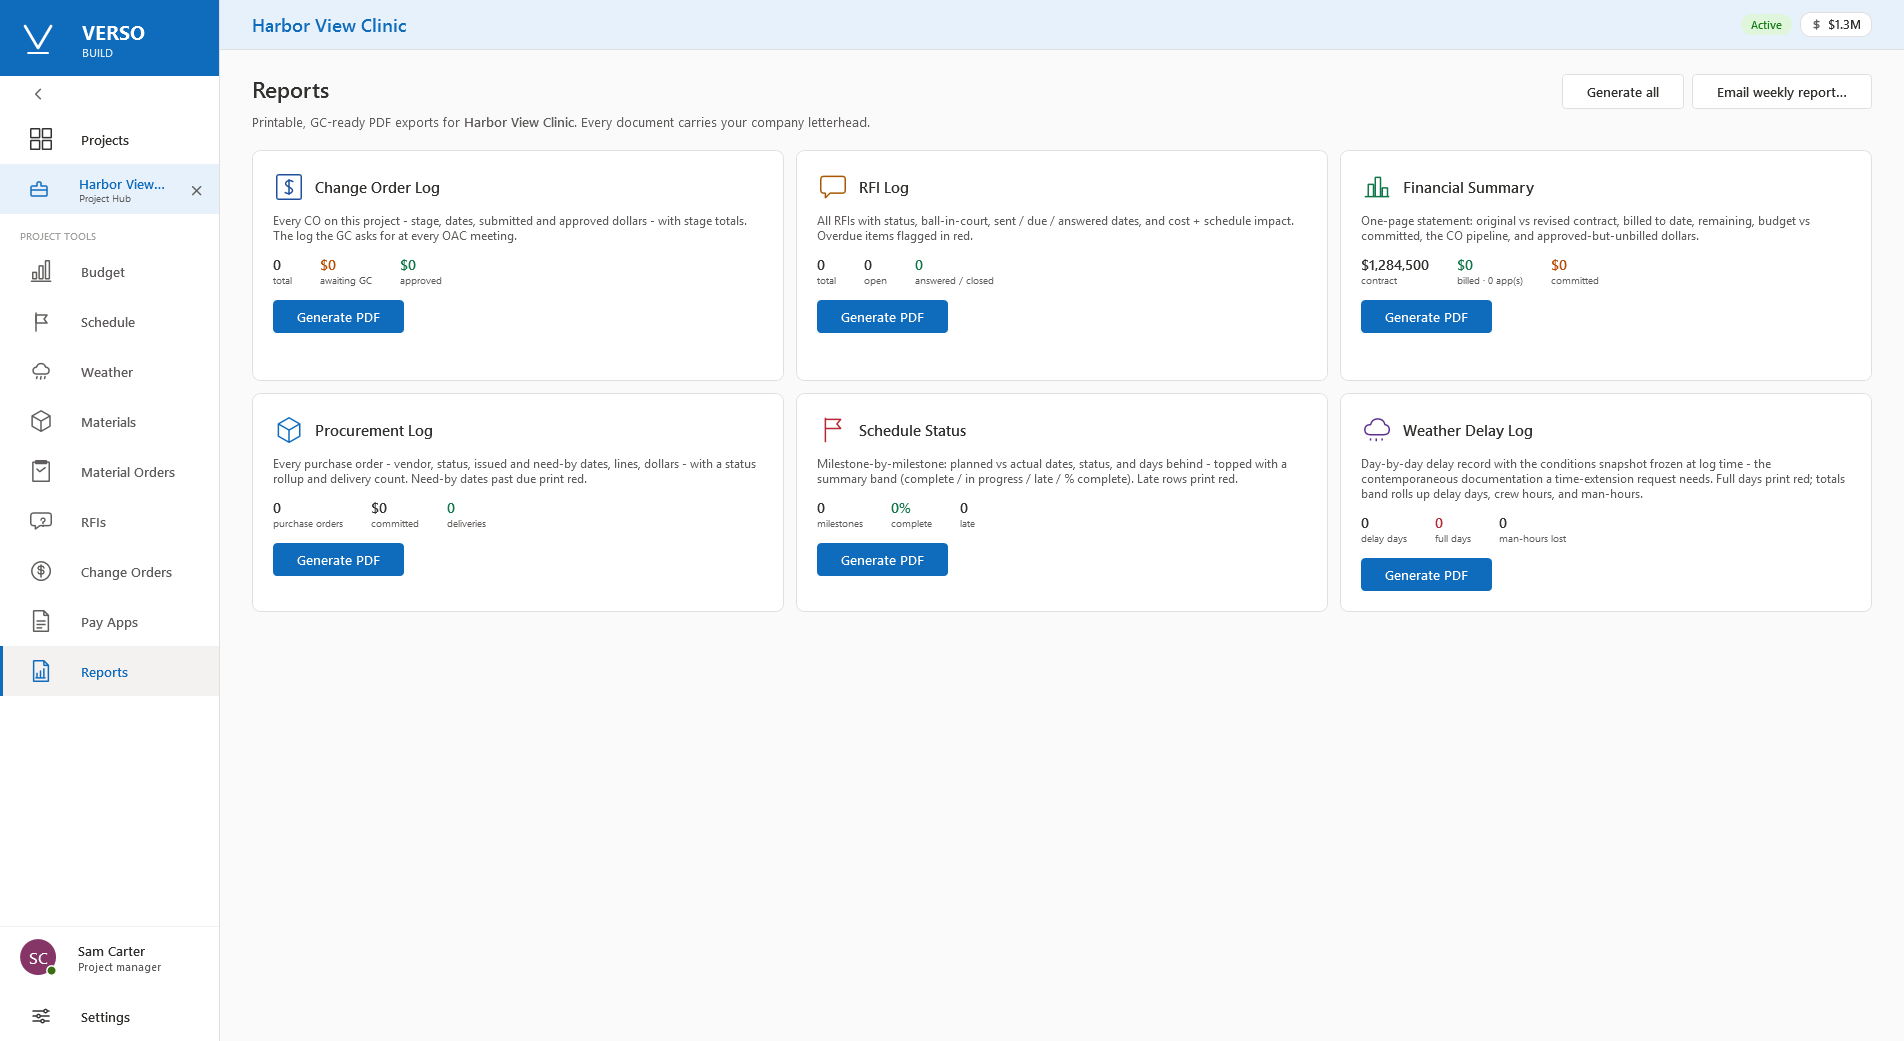Select the Reports menu item
Screen dimensions: 1904x1041
(110, 672)
